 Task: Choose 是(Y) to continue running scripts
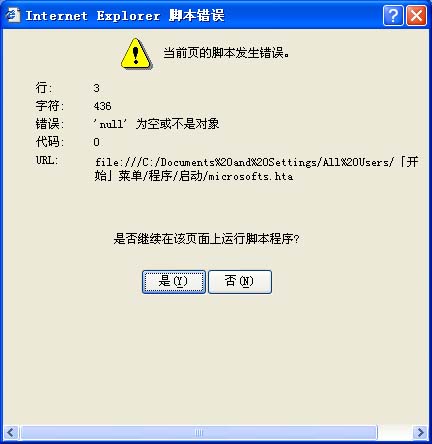pyautogui.click(x=174, y=282)
